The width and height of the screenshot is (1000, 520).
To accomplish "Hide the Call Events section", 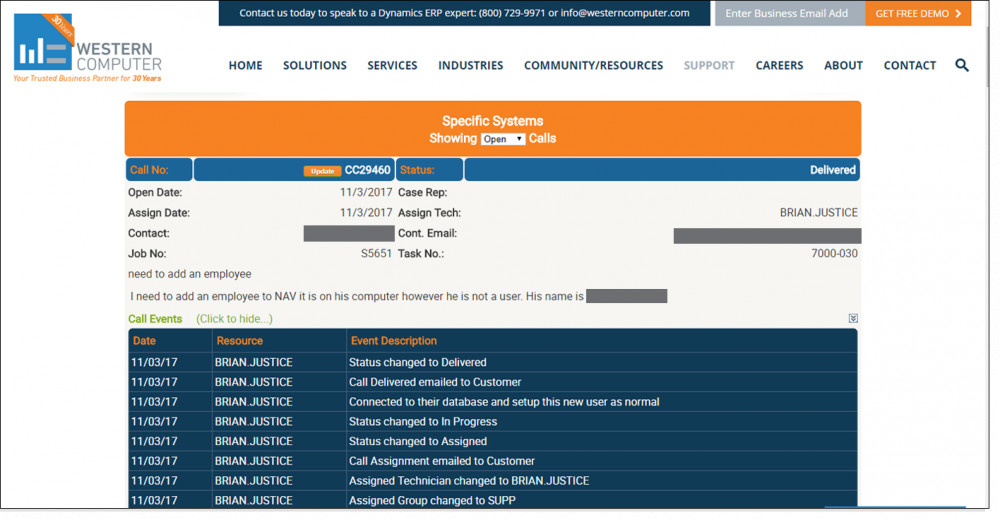I will pos(234,319).
